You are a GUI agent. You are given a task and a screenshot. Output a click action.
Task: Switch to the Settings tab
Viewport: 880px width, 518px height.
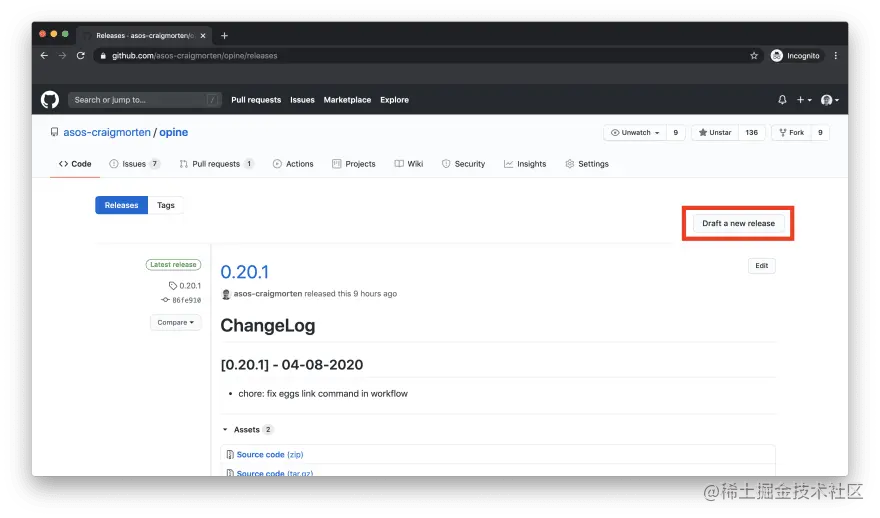pyautogui.click(x=586, y=164)
